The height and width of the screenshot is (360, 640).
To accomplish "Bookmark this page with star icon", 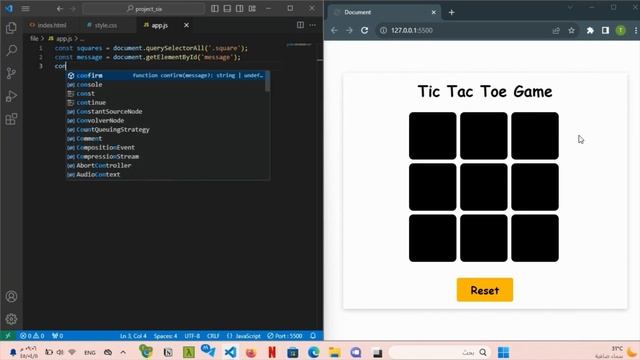I will (x=571, y=30).
